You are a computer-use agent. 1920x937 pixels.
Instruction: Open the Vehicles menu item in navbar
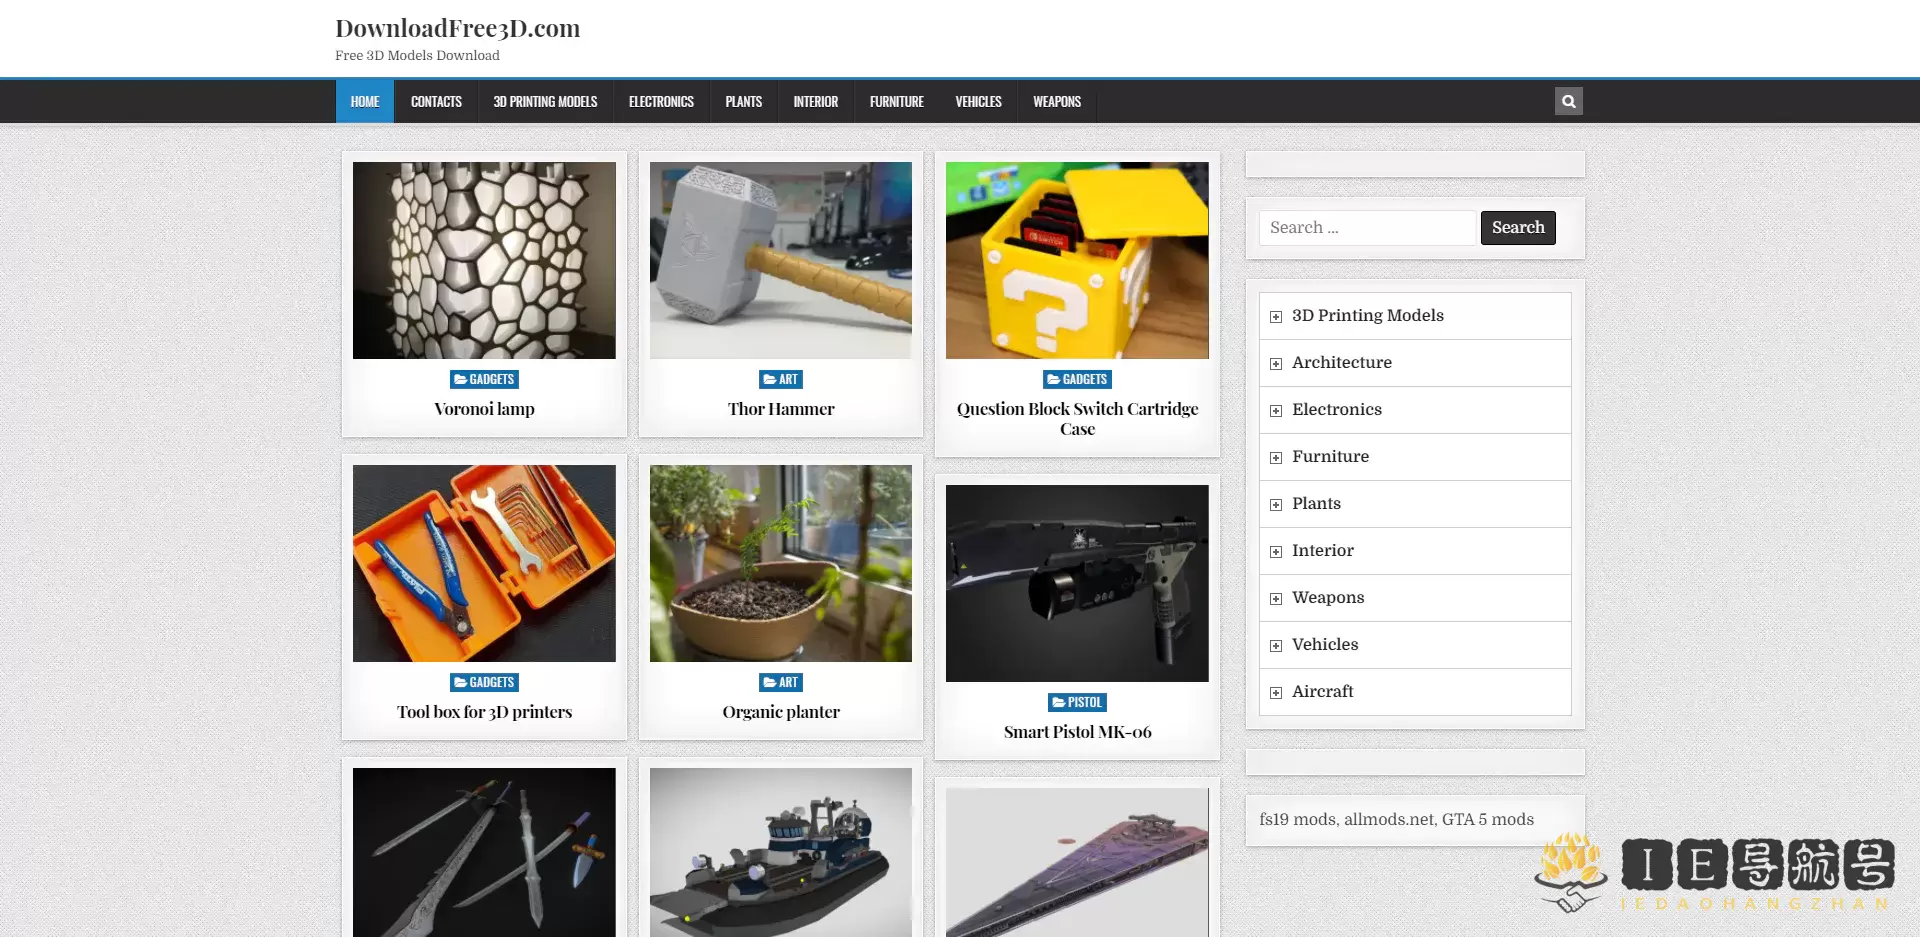978,102
